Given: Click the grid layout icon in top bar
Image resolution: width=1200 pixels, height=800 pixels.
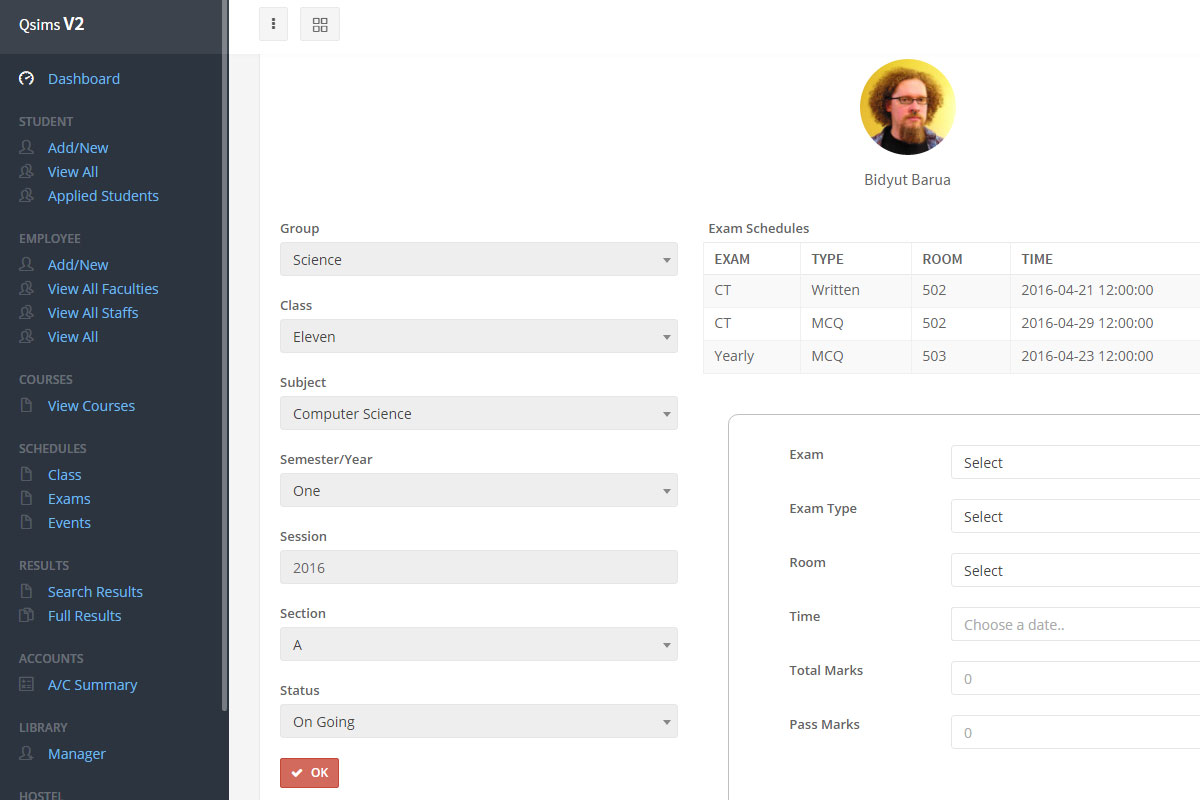Looking at the screenshot, I should click(x=320, y=24).
